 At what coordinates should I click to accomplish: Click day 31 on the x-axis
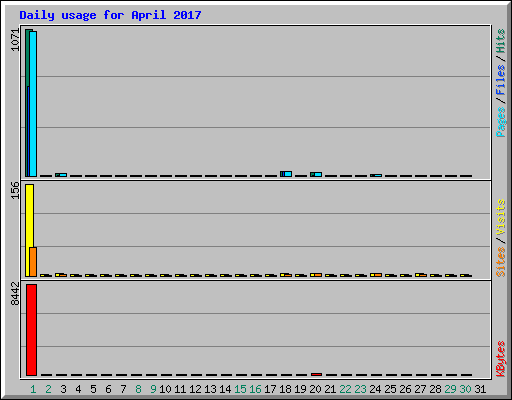(480, 389)
